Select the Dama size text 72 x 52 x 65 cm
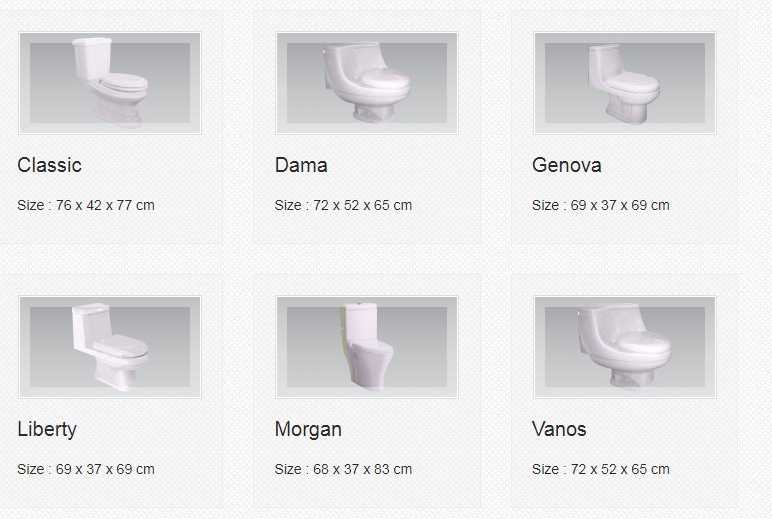This screenshot has width=772, height=519. tap(362, 205)
